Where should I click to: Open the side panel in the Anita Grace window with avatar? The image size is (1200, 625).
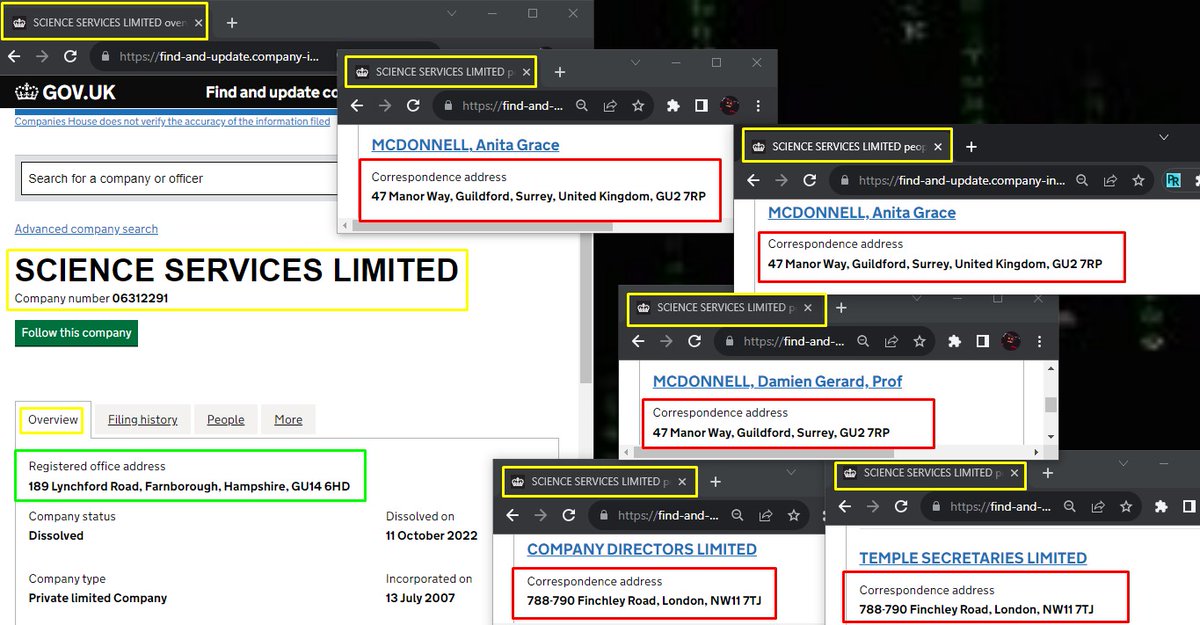[701, 105]
